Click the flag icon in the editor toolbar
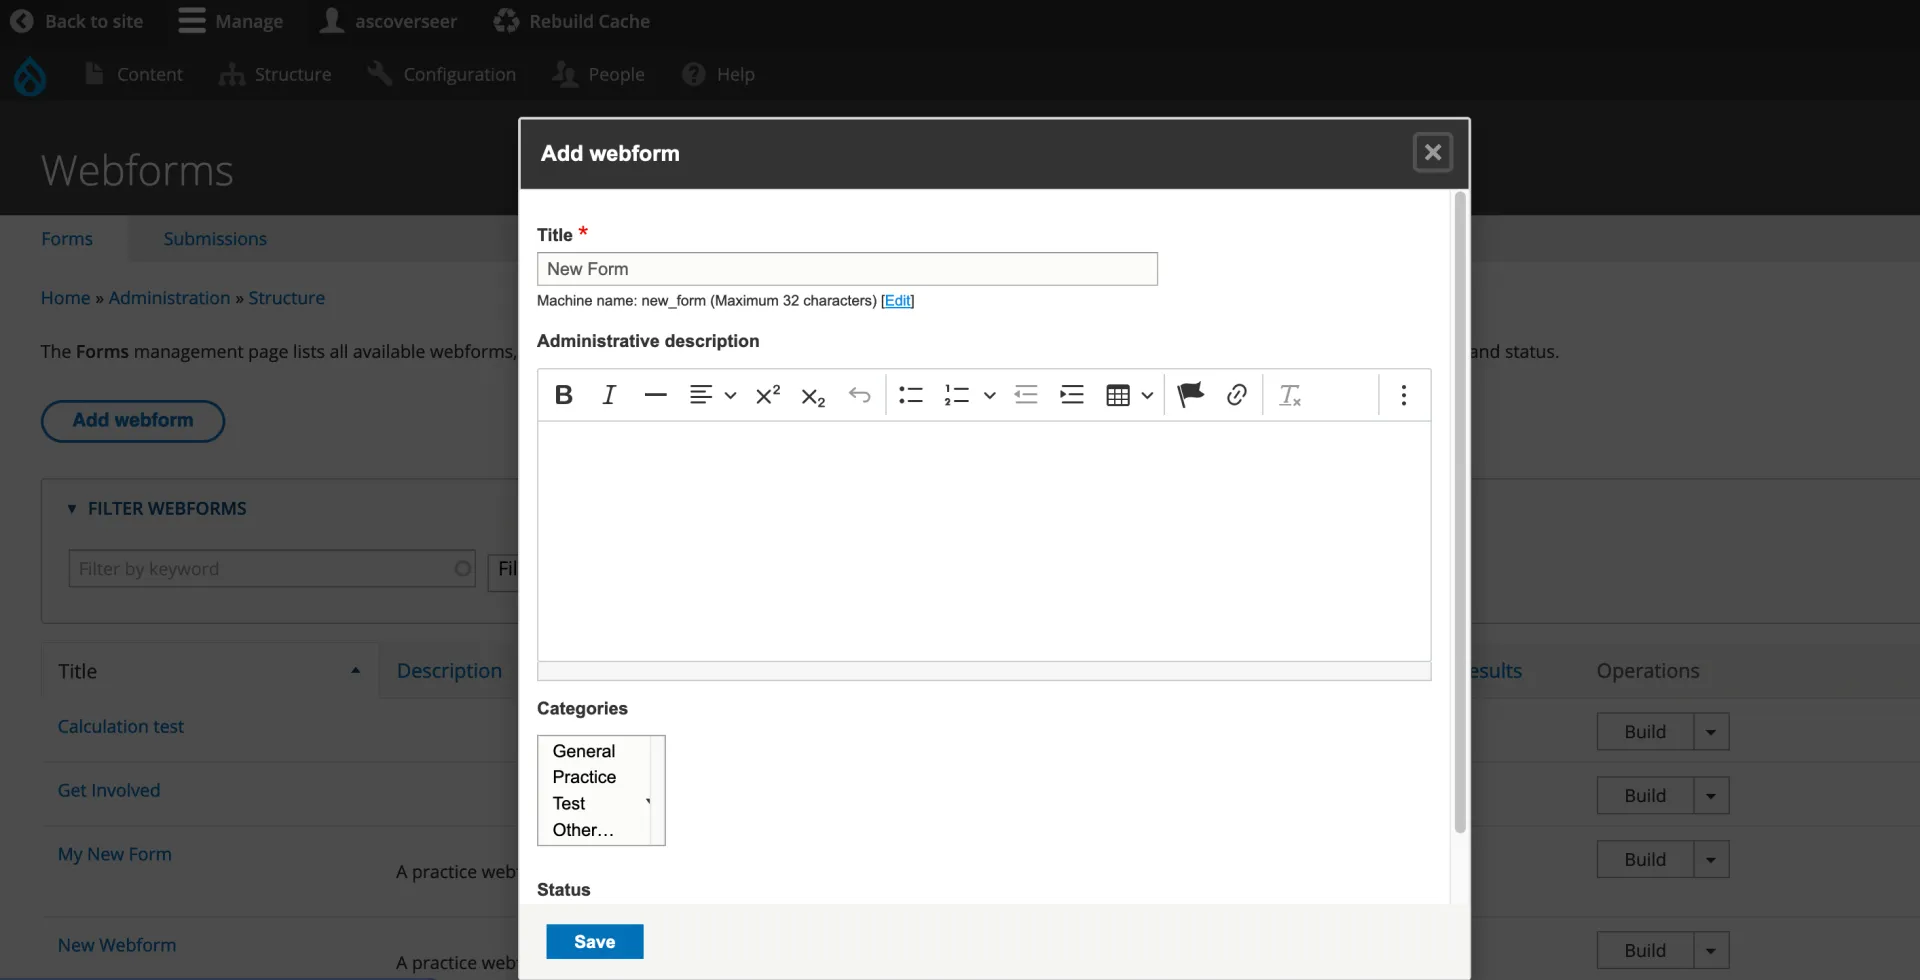 click(x=1190, y=395)
